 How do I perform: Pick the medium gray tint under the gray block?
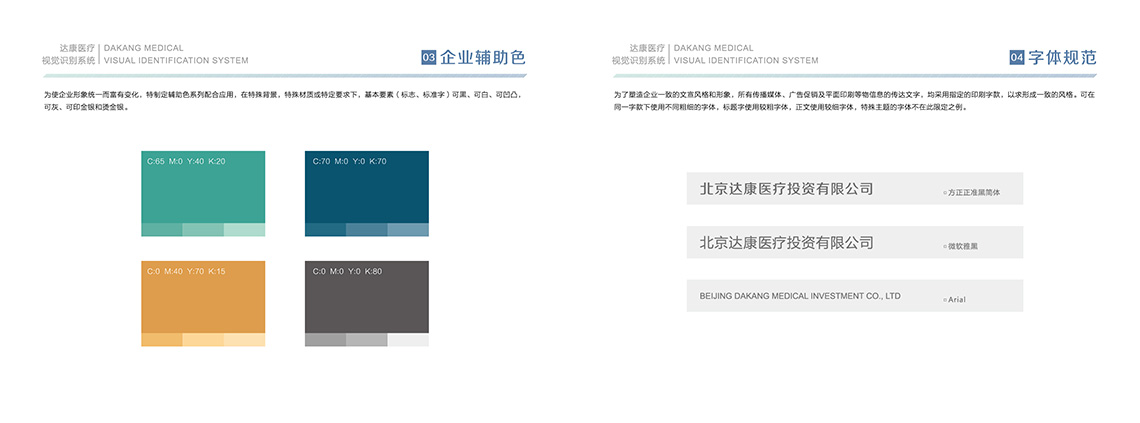325,339
